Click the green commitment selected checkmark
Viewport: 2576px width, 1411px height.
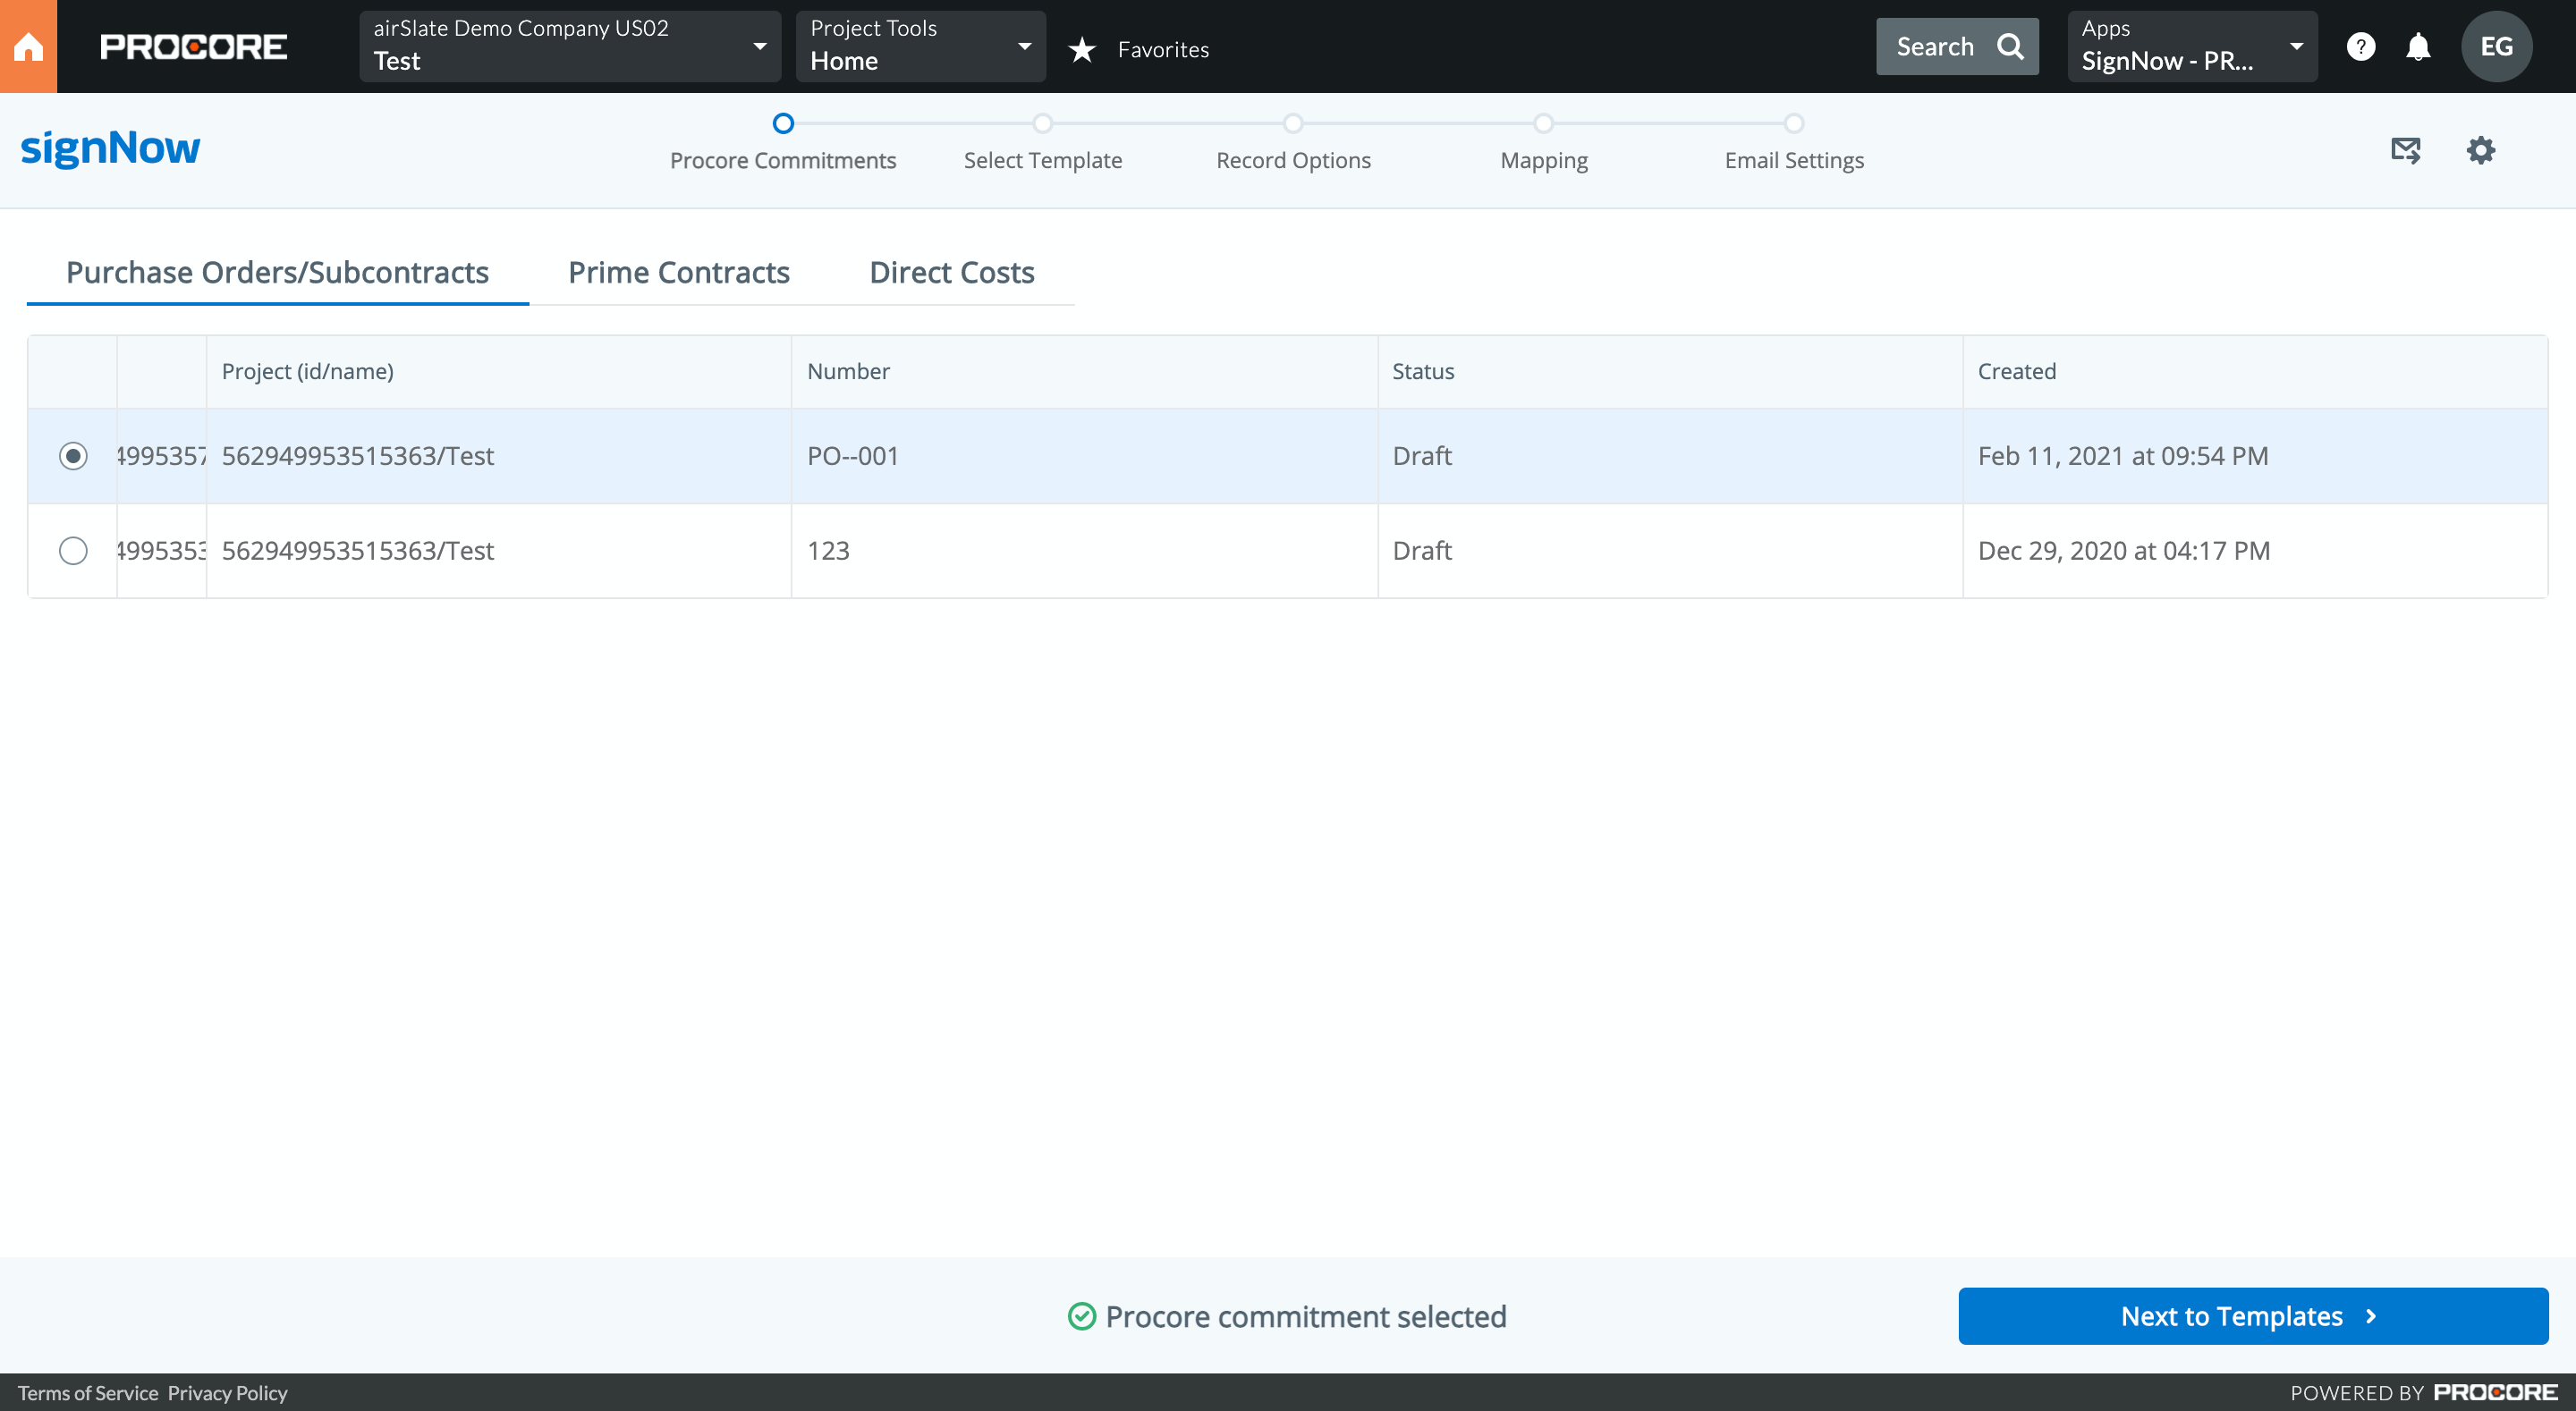1081,1316
